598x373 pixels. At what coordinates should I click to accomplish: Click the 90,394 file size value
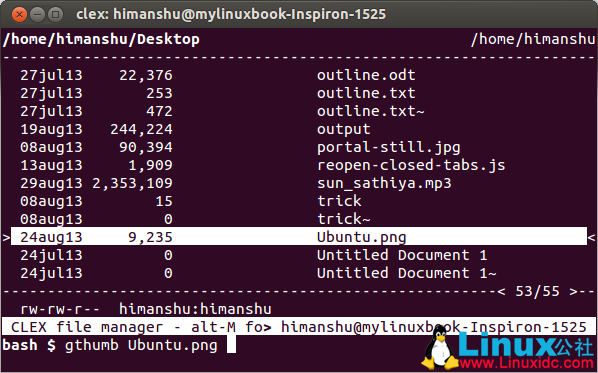146,147
